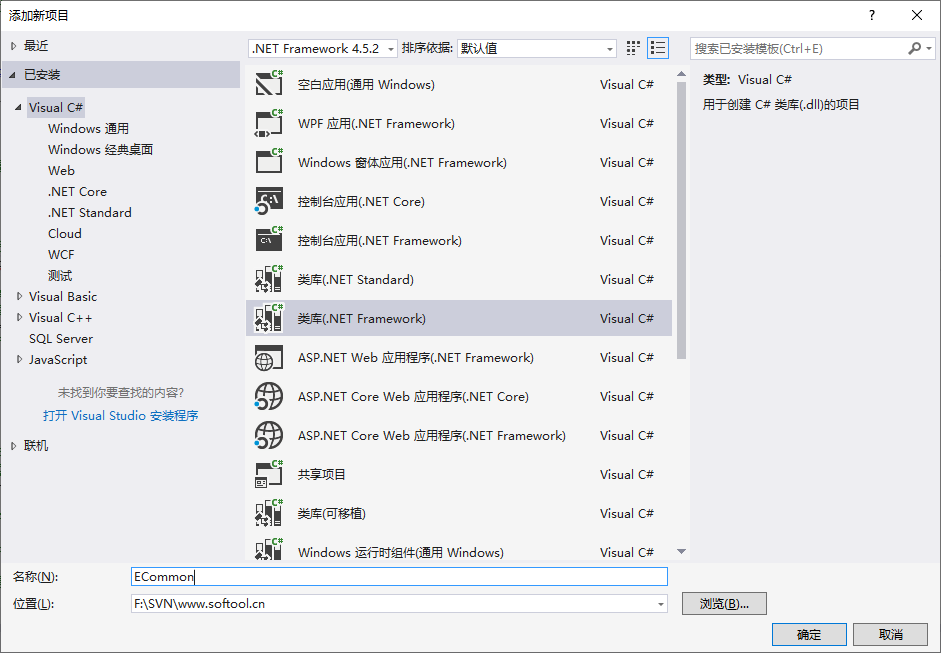
Task: Click the 控制台应用(.NET Core) template icon
Action: click(x=269, y=201)
